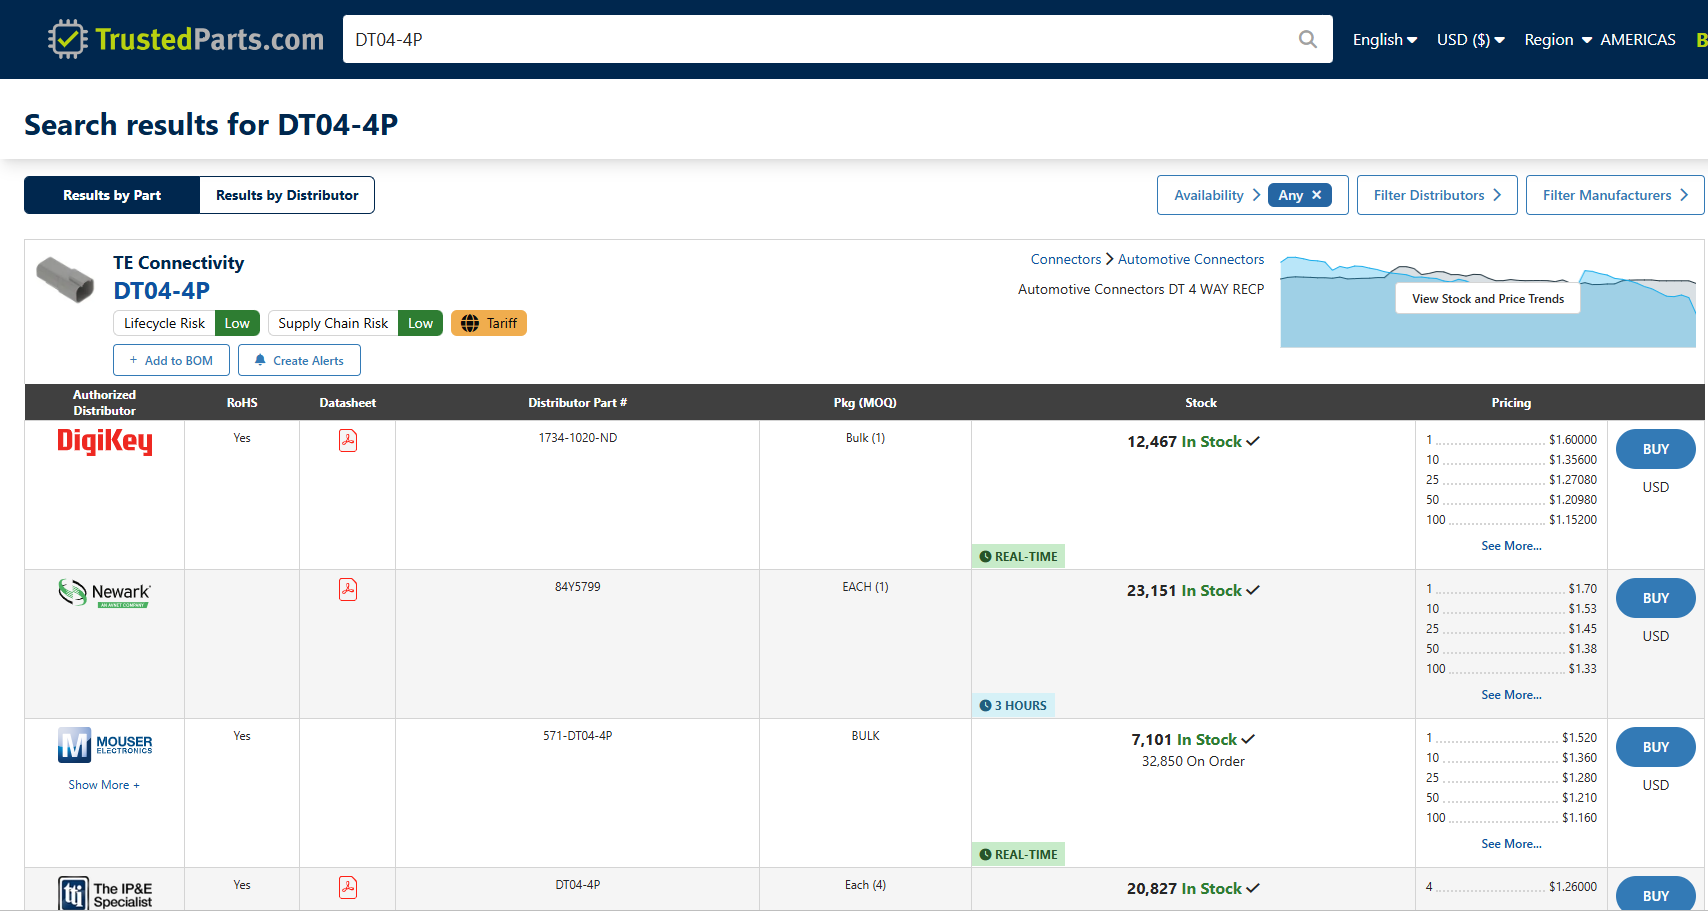Click the TE Connectivity manufacturer name

pyautogui.click(x=178, y=263)
